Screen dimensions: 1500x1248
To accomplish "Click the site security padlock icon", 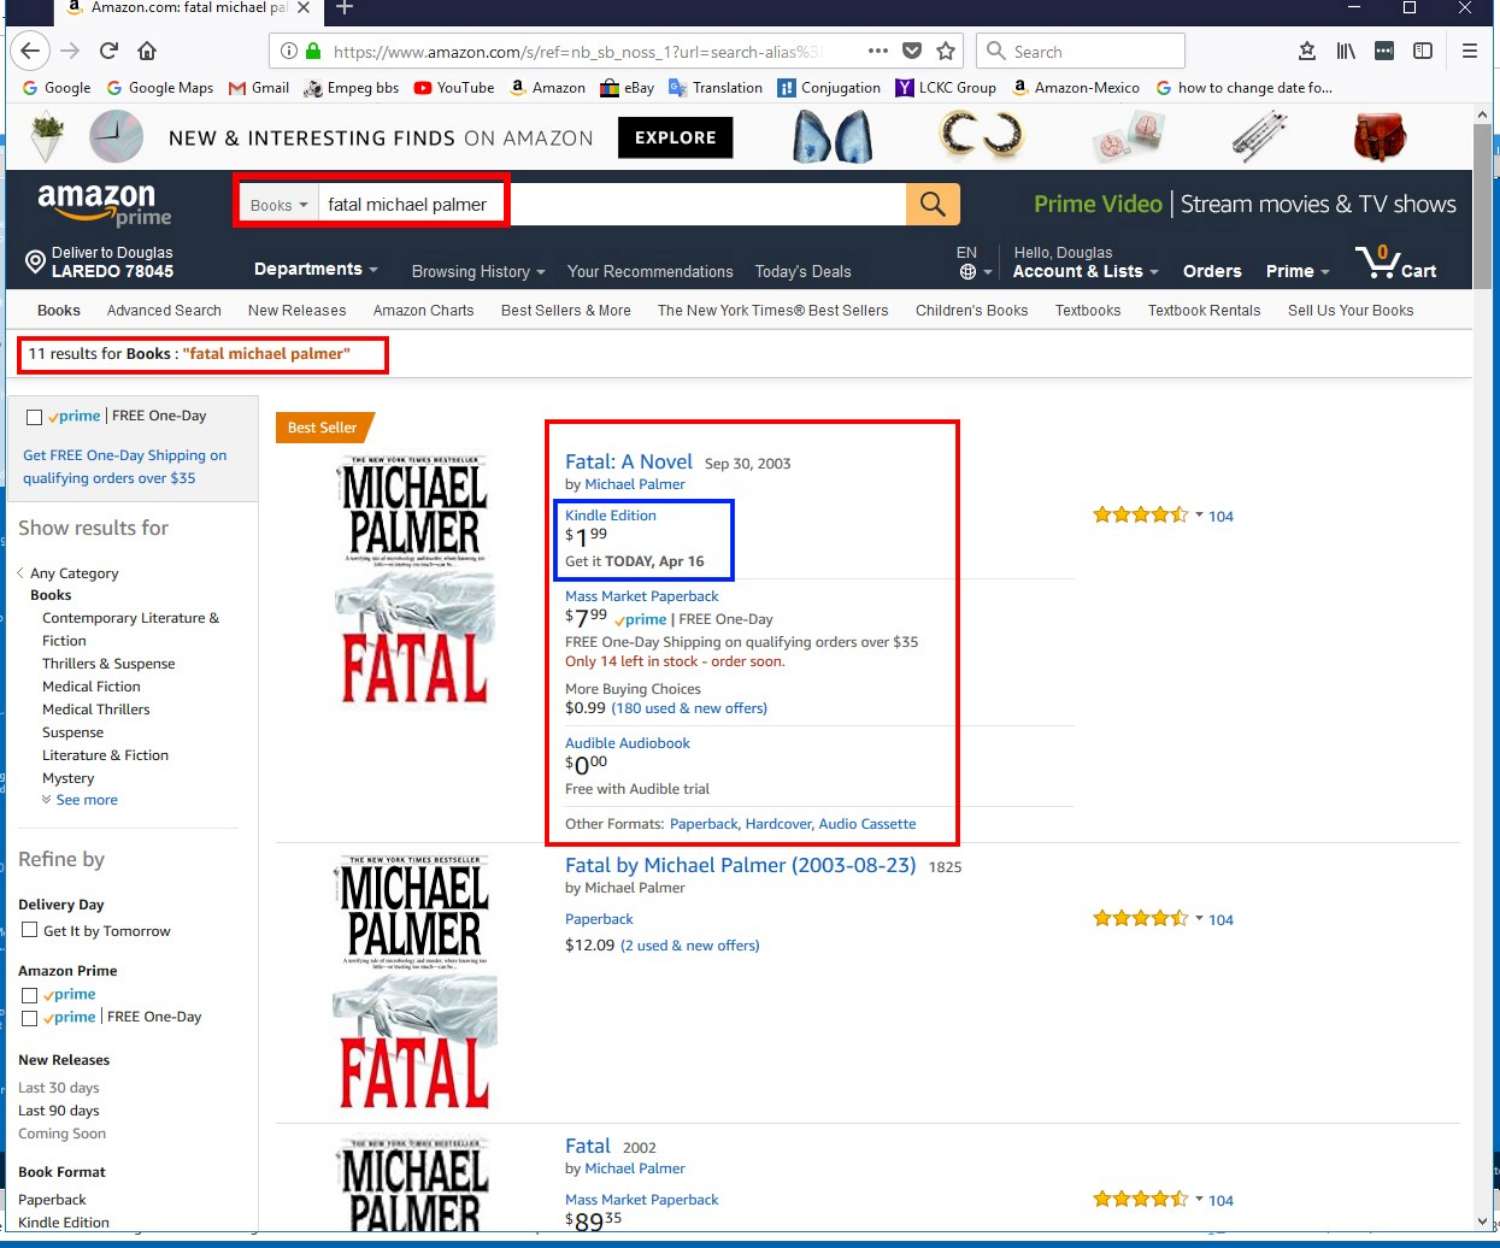I will coord(313,51).
